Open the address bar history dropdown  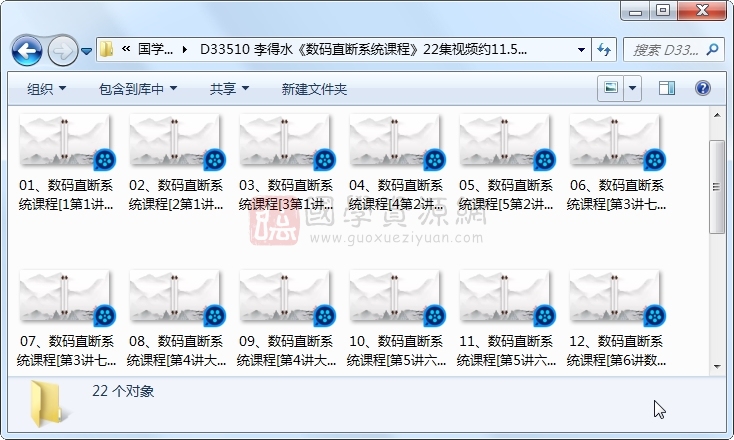(581, 49)
